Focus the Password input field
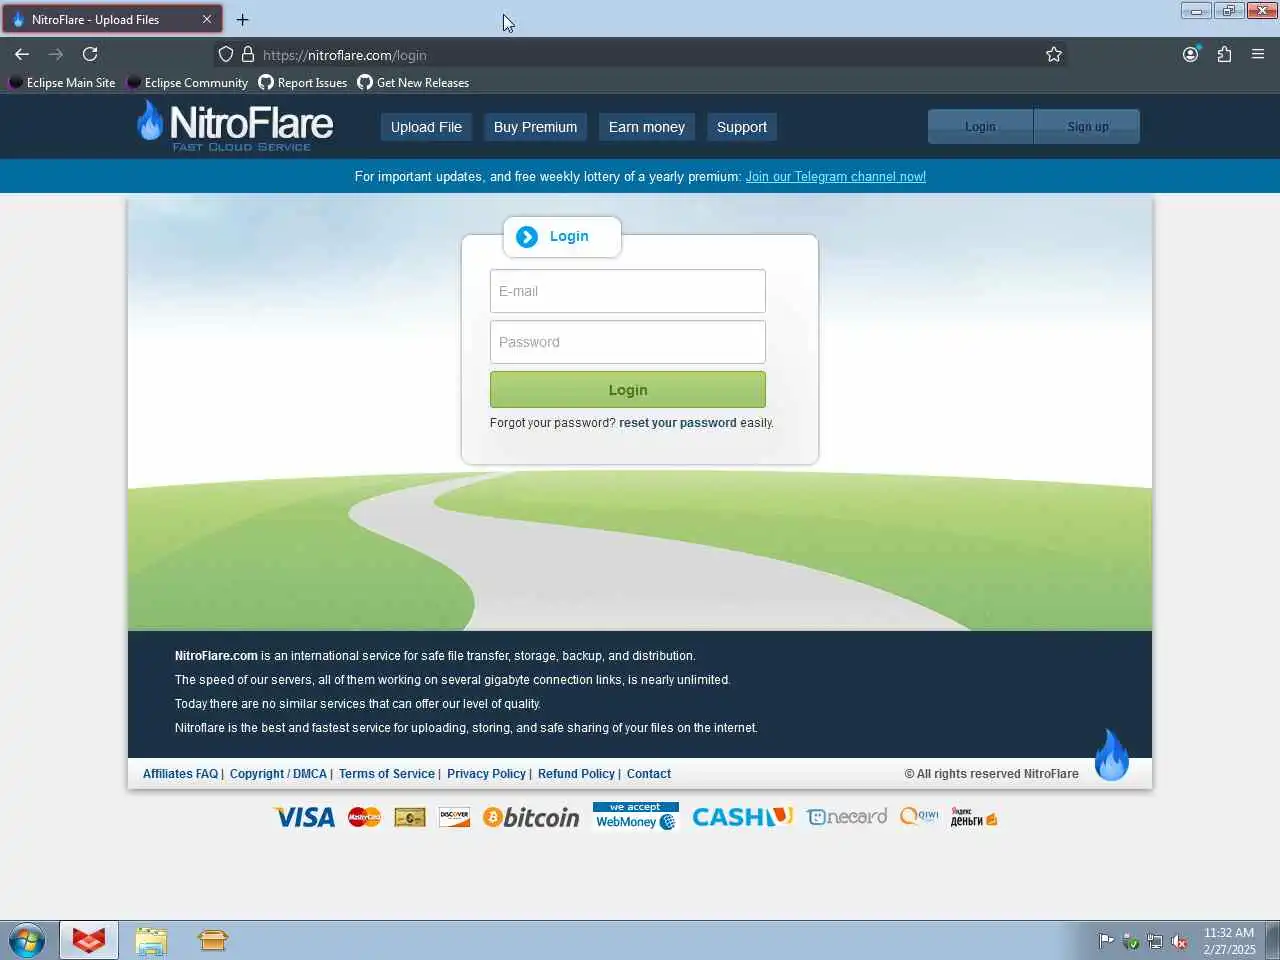Screen dimensions: 1280x960 pyautogui.click(x=628, y=342)
